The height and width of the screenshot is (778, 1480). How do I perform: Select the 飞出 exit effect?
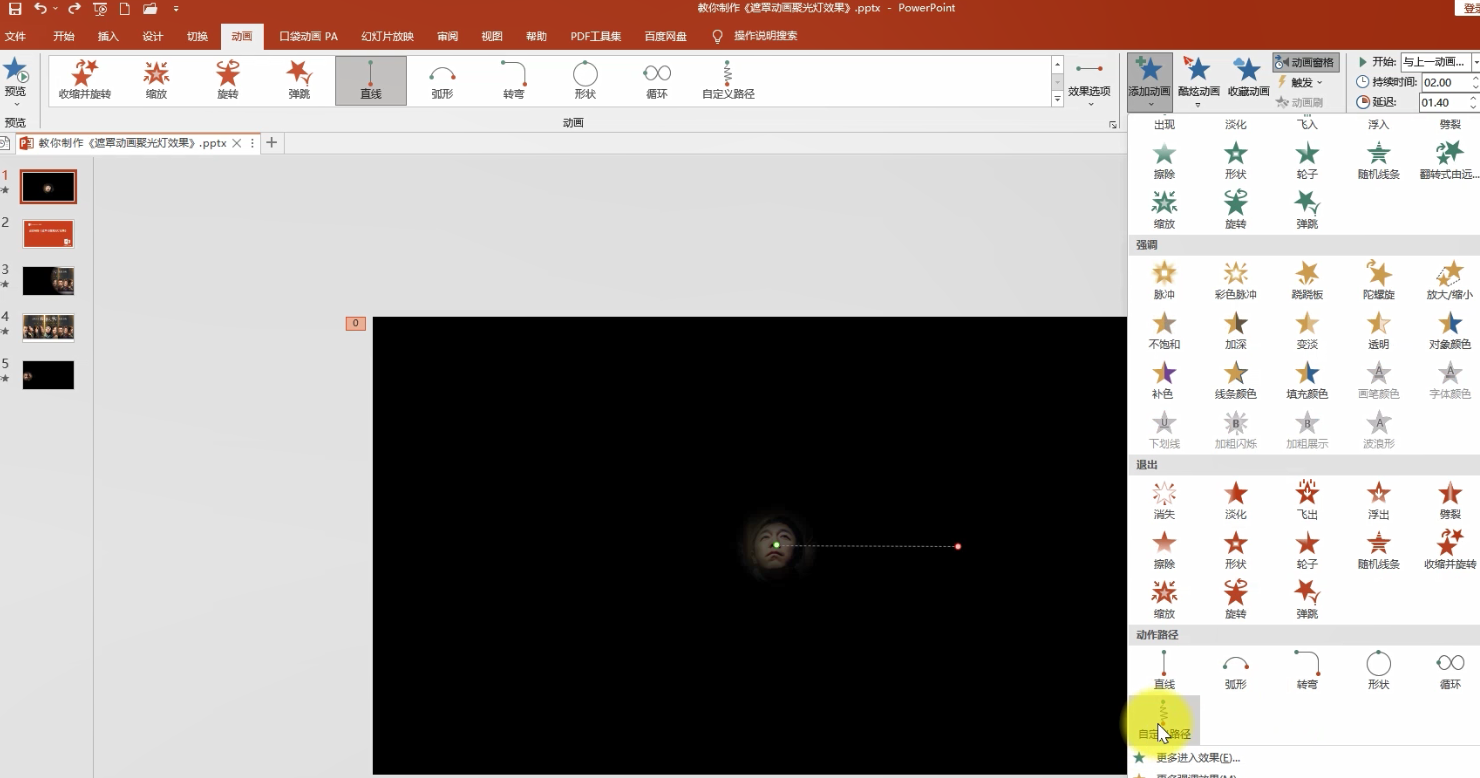tap(1307, 500)
